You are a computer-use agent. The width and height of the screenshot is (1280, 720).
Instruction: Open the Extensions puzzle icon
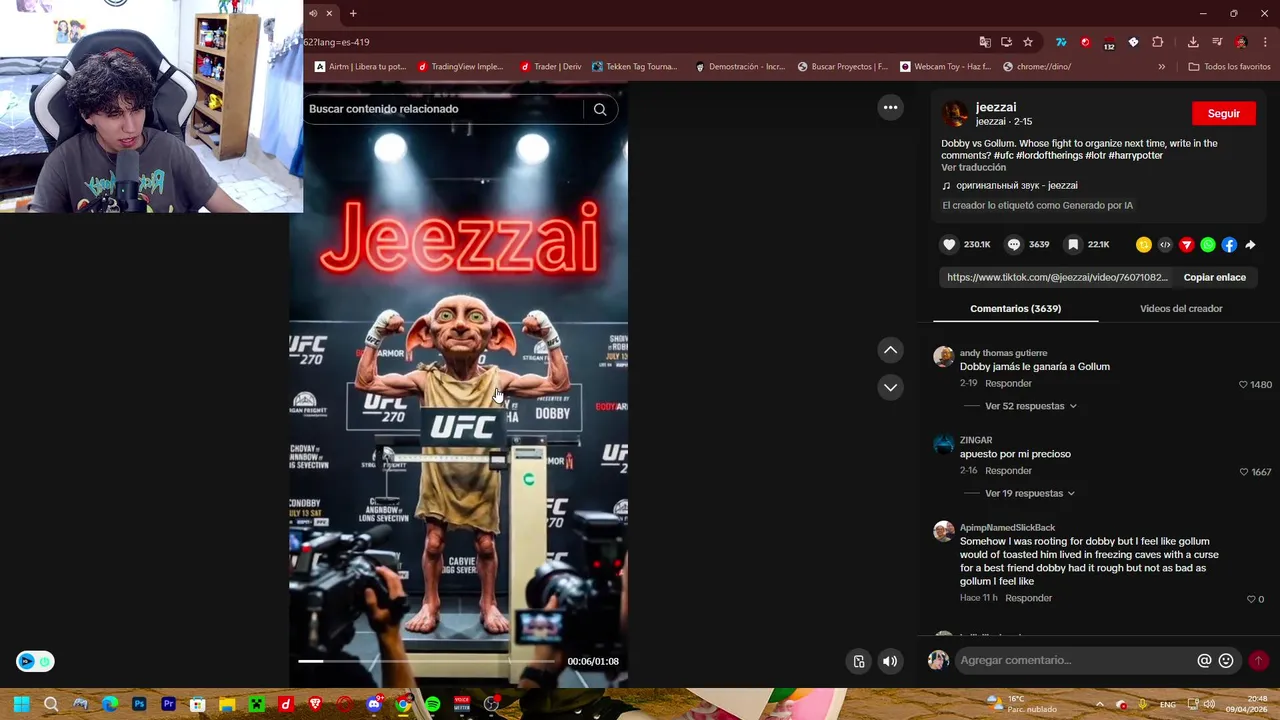pos(1157,42)
